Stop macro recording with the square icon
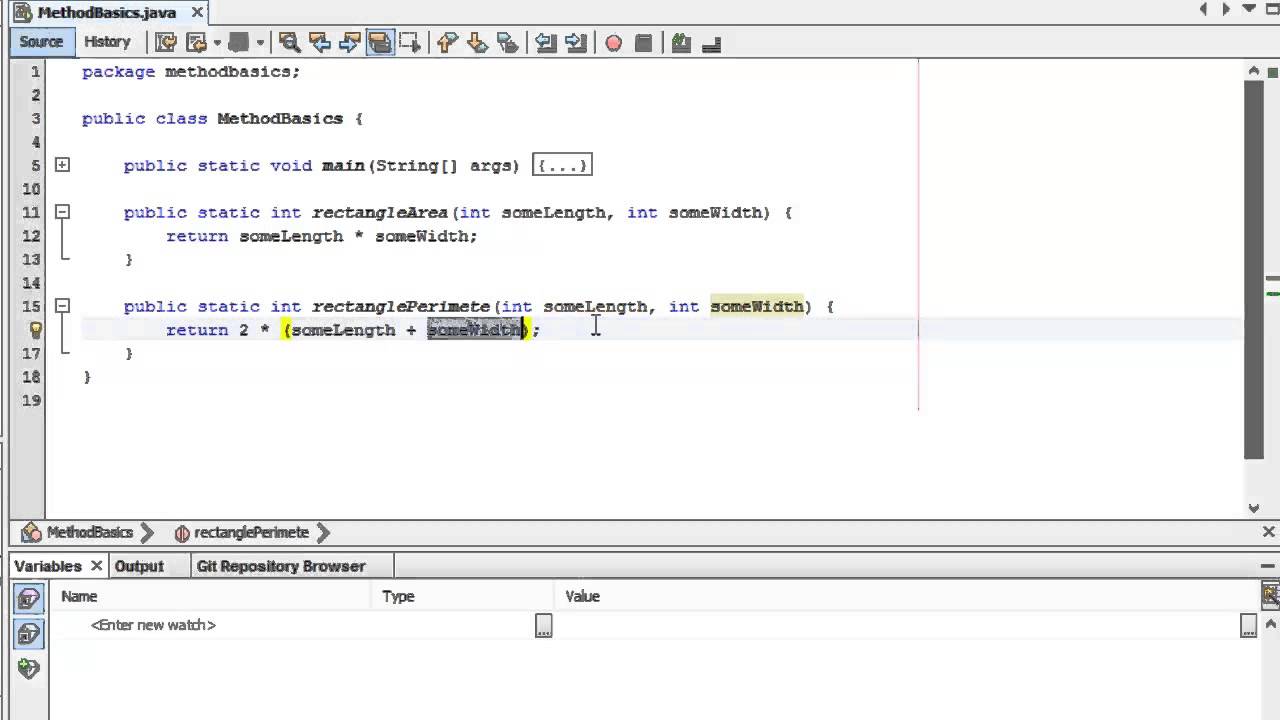Image resolution: width=1280 pixels, height=720 pixels. point(643,43)
